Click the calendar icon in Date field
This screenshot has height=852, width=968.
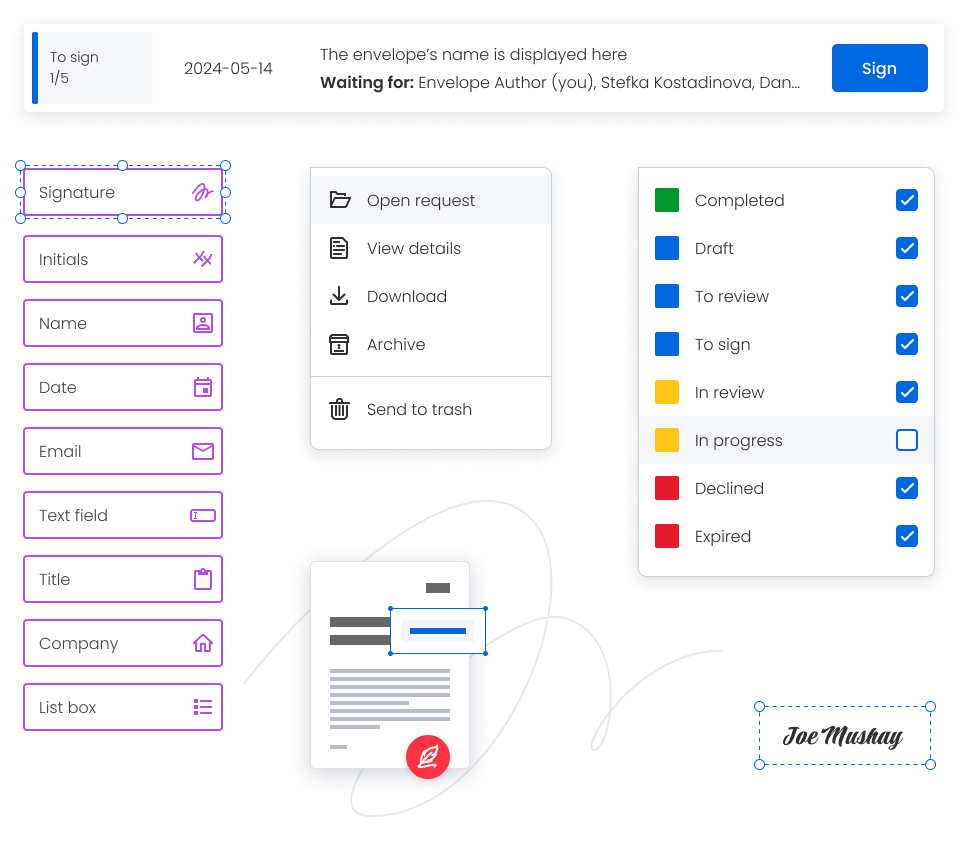pyautogui.click(x=202, y=387)
